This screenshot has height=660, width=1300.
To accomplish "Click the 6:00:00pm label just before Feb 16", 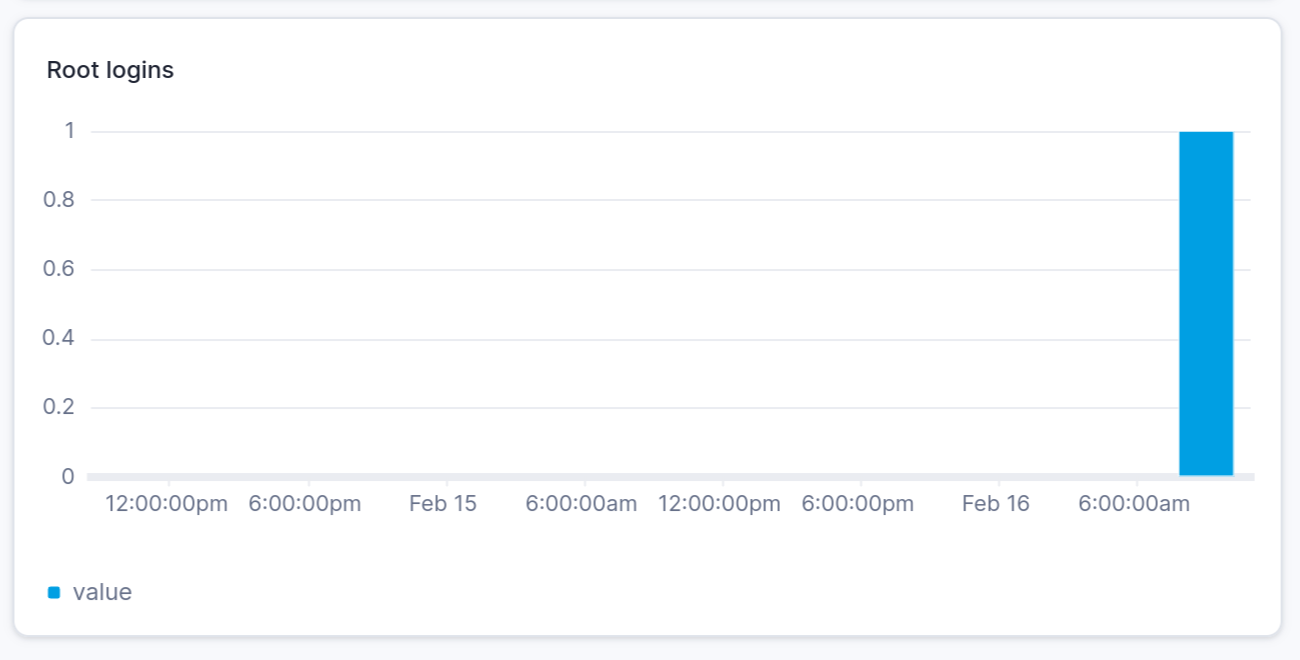I will pyautogui.click(x=858, y=504).
